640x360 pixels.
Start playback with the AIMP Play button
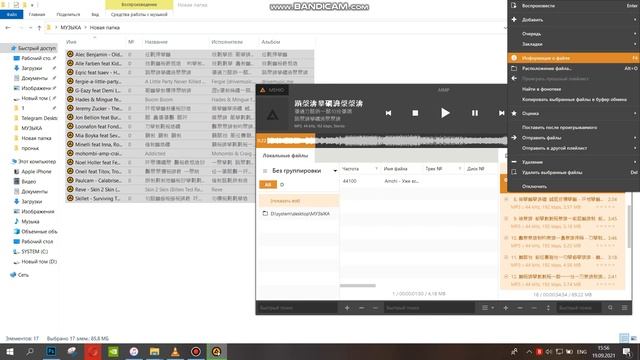point(445,113)
